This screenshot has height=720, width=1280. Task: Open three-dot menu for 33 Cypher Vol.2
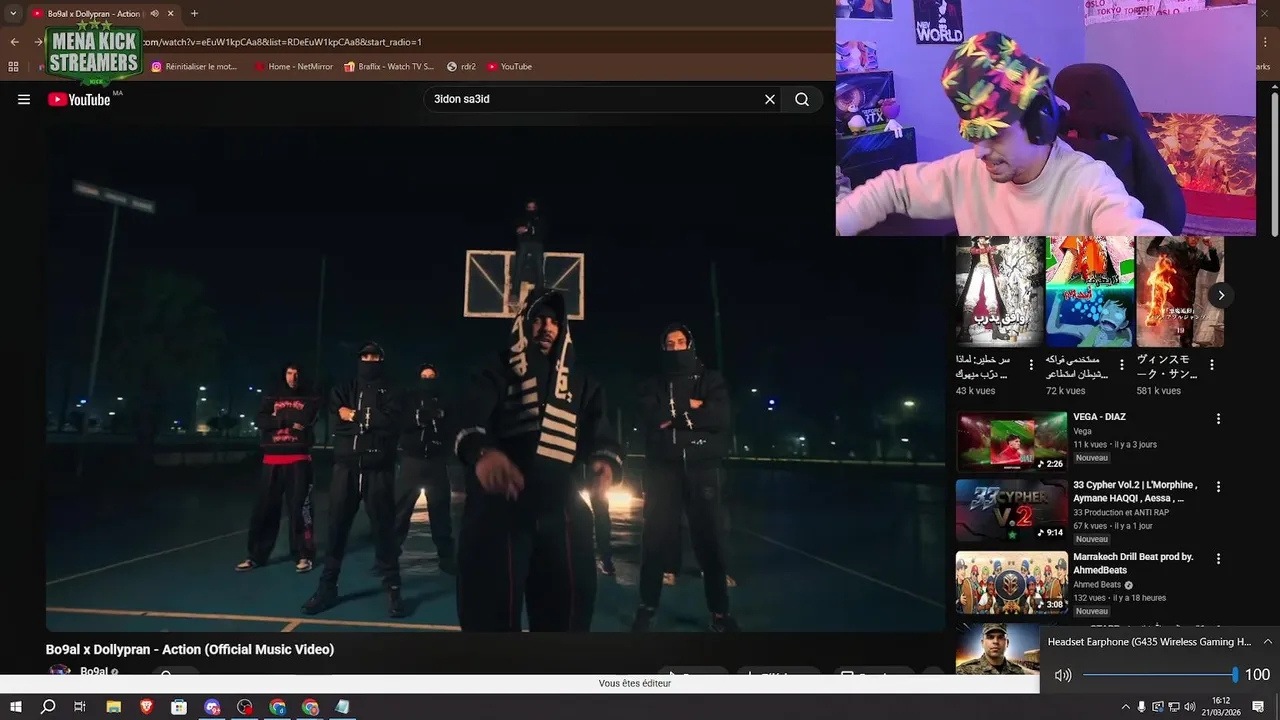click(1218, 487)
